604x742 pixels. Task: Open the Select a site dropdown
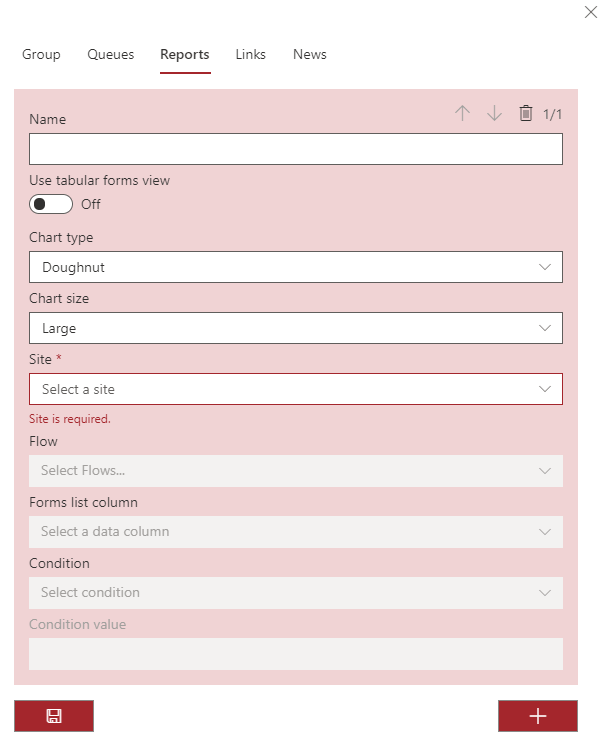pyautogui.click(x=296, y=389)
